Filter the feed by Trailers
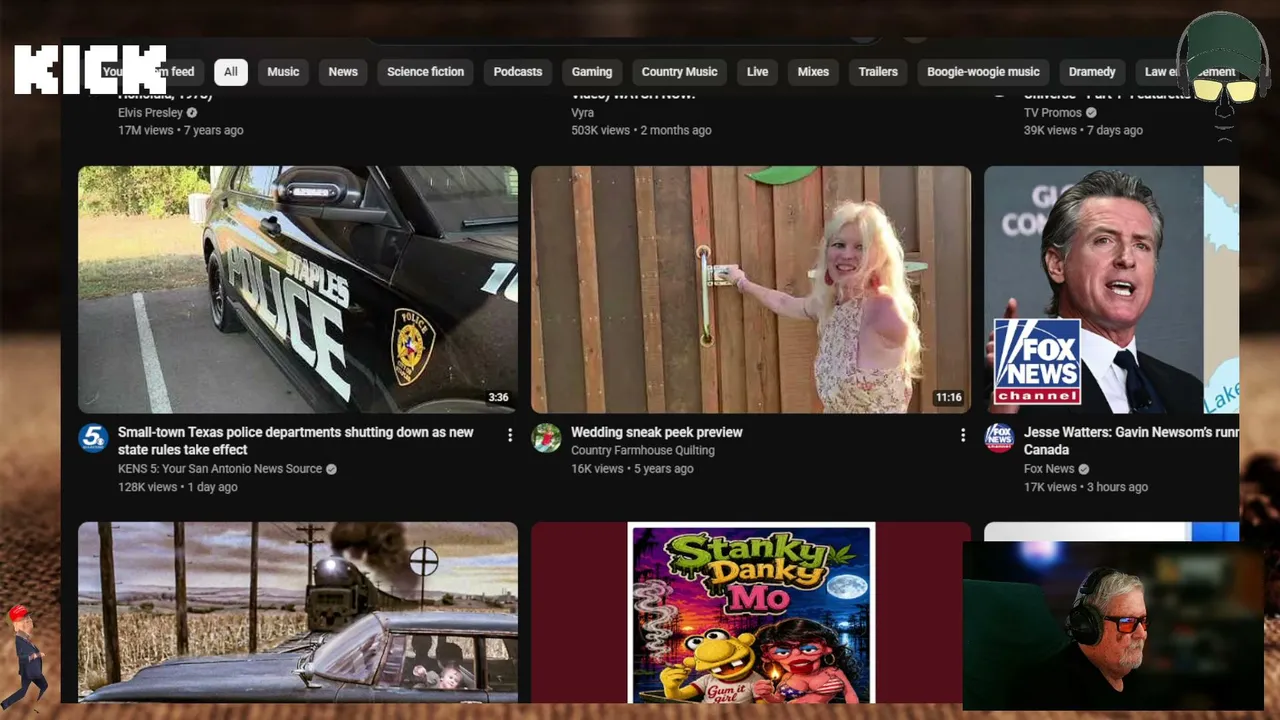This screenshot has width=1280, height=720. [878, 72]
